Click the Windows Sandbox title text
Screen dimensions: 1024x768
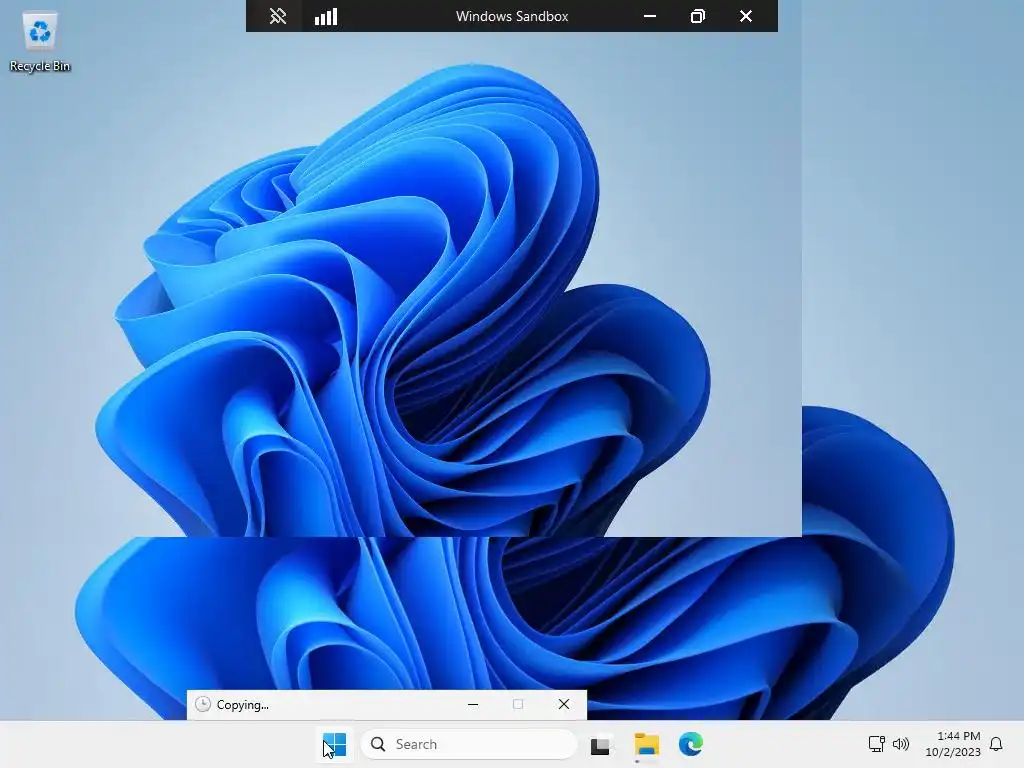pyautogui.click(x=512, y=16)
